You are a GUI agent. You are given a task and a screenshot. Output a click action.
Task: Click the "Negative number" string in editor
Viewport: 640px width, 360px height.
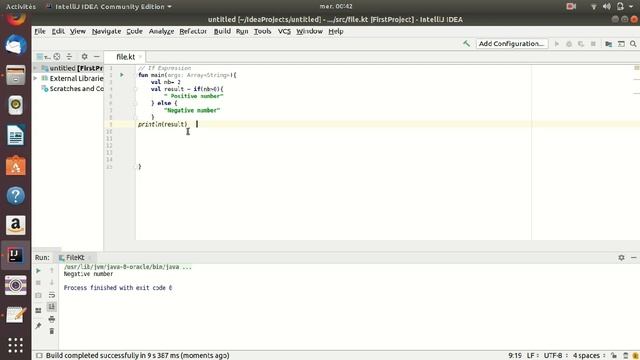coord(192,110)
